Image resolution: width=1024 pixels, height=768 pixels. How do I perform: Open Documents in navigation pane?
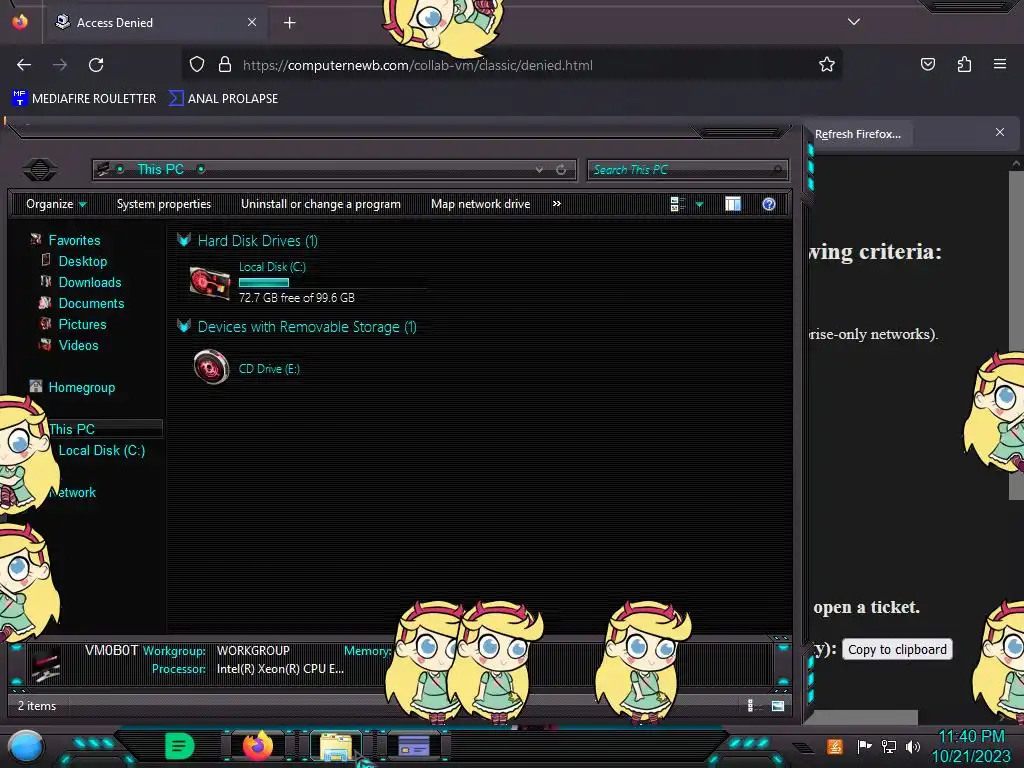pos(91,303)
